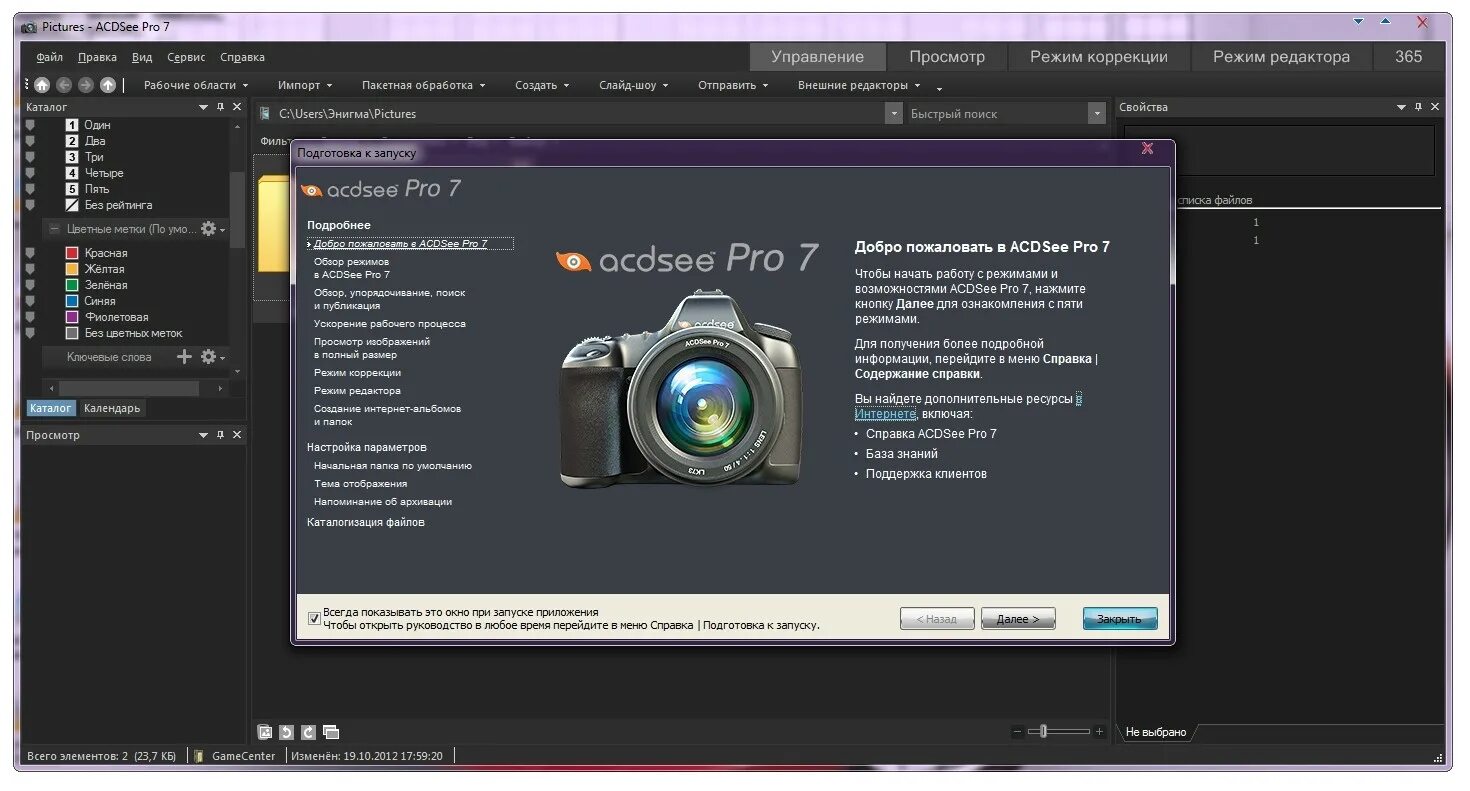Open the Импорт dropdown
The image size is (1470, 791).
pyautogui.click(x=305, y=86)
